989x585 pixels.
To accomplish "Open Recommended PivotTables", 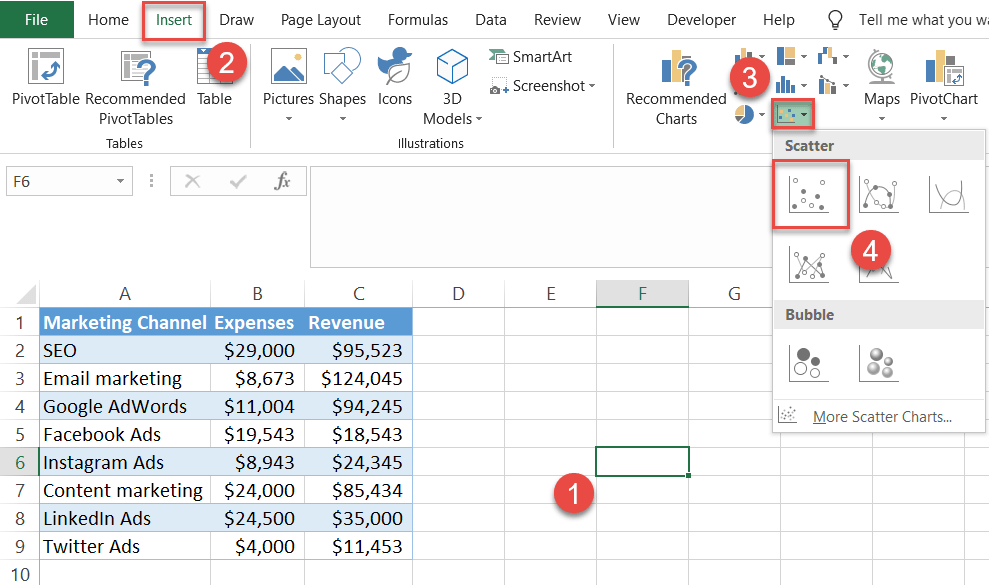I will [136, 85].
